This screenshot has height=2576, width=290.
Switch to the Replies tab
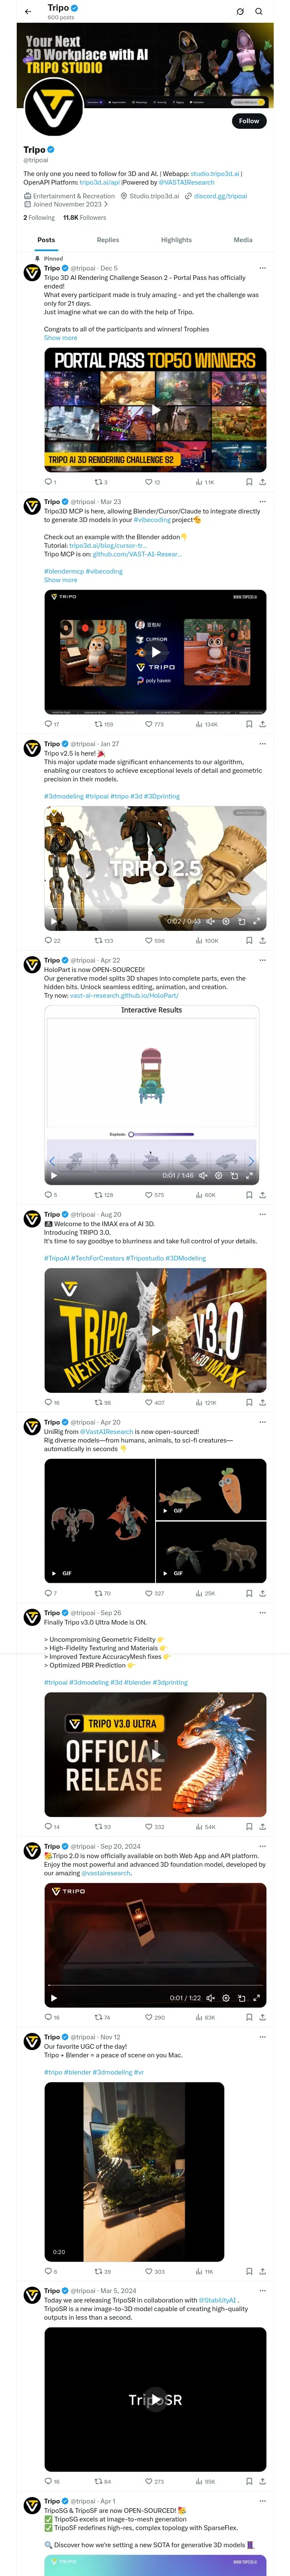(108, 240)
